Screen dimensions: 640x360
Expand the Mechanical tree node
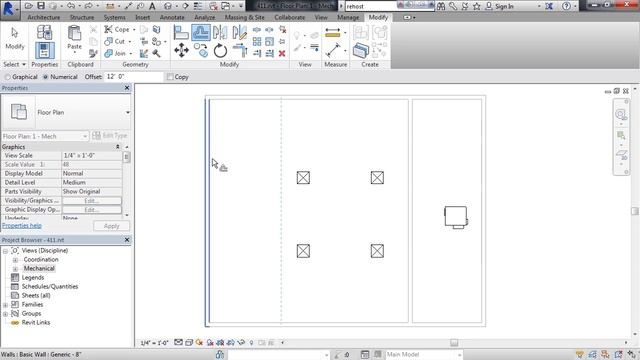15,269
